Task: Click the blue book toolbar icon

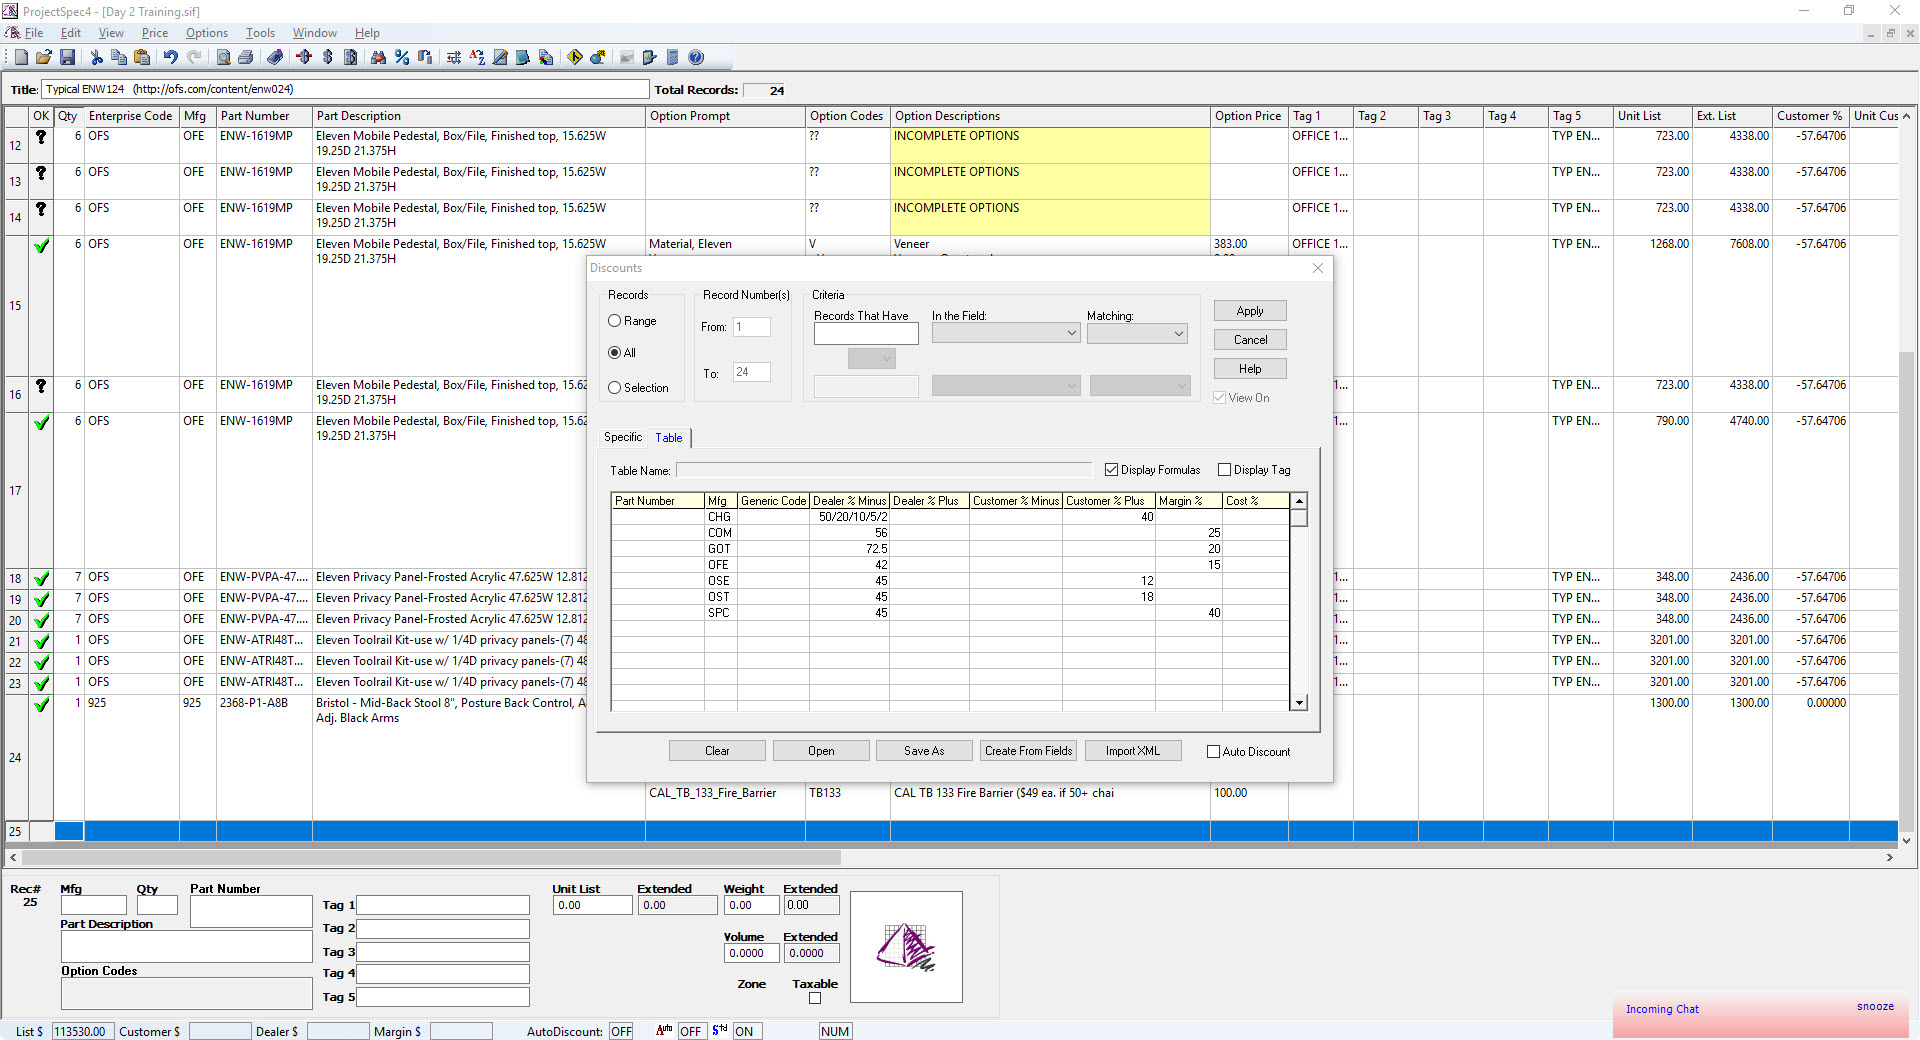Action: [522, 57]
